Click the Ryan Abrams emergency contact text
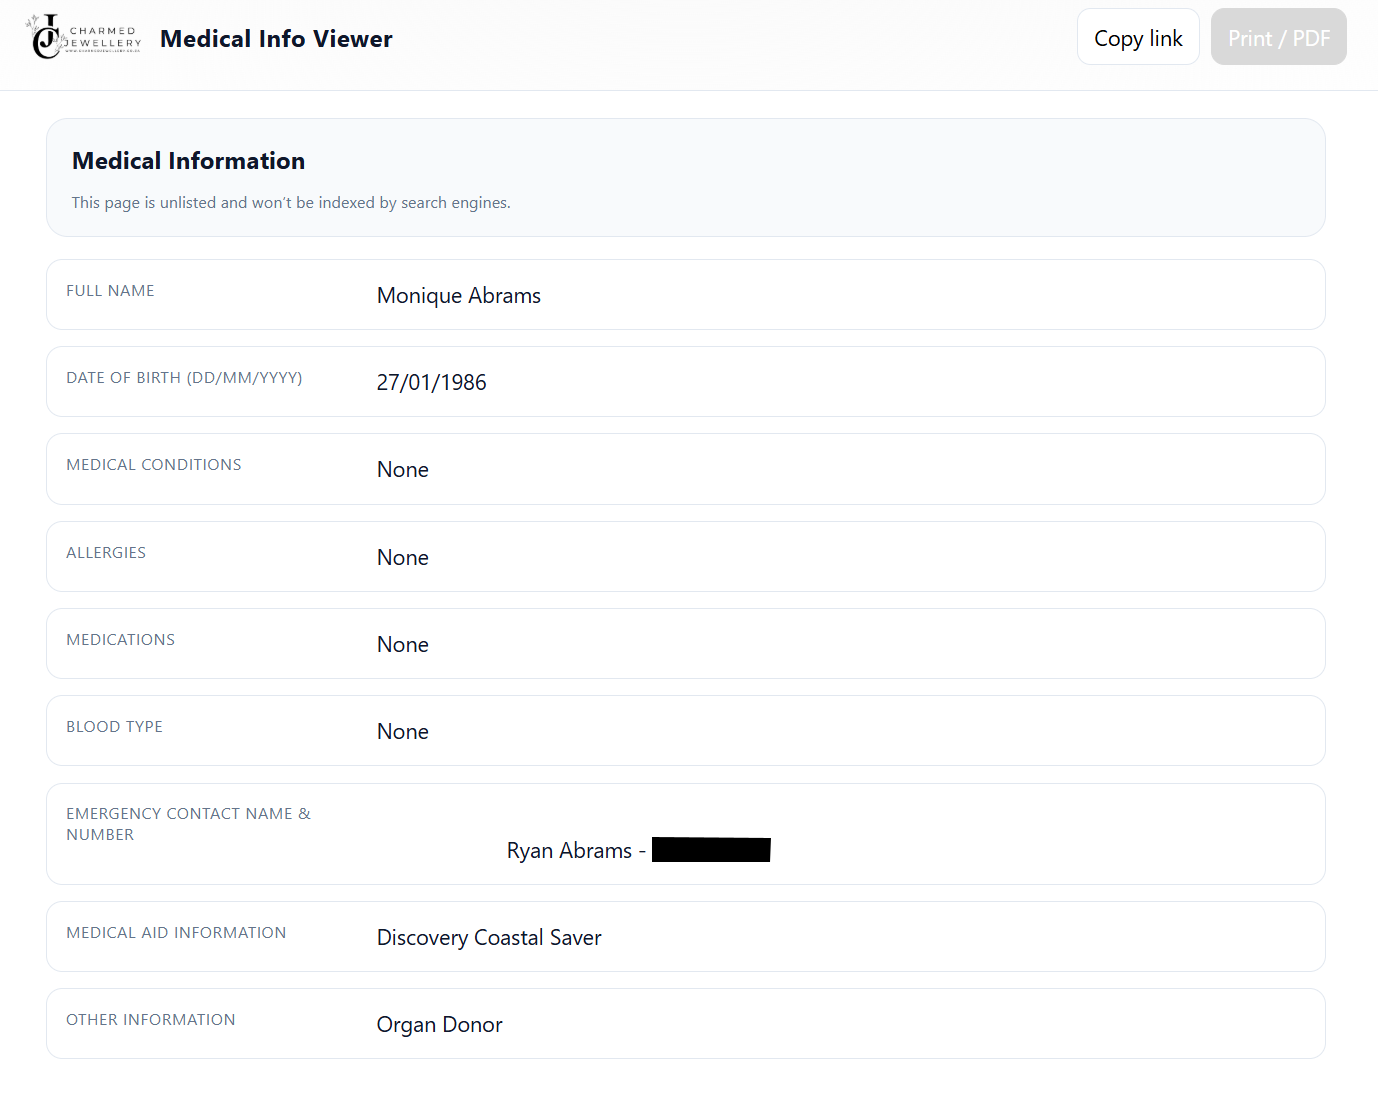 568,851
